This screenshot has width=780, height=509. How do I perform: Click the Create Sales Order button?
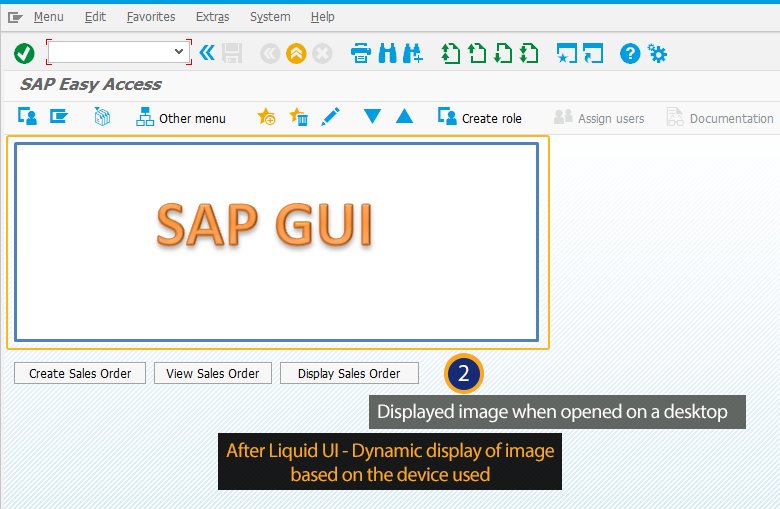click(80, 373)
